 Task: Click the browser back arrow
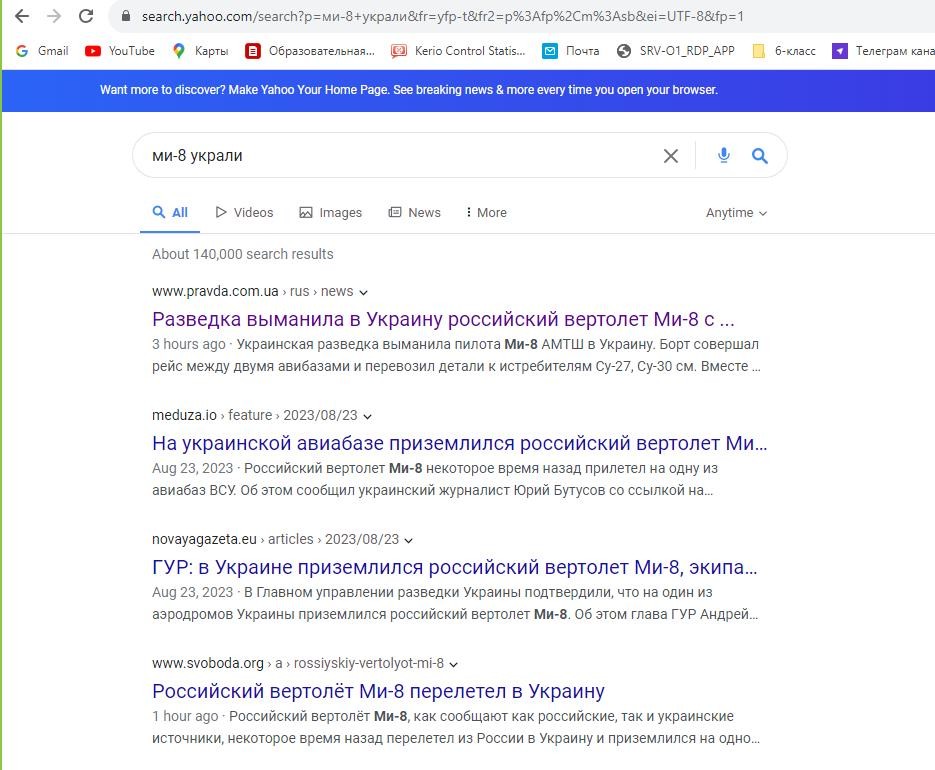[22, 16]
